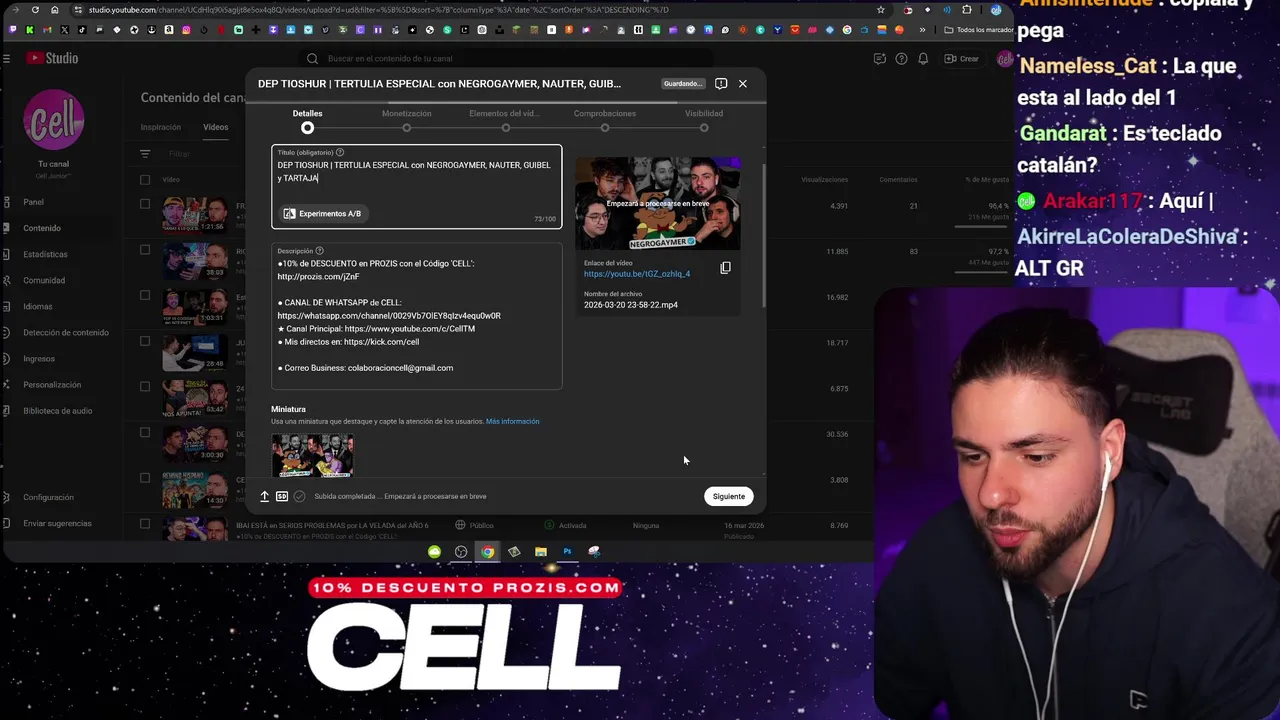
Task: Tick the checkbox for the 28:48 video
Action: point(145,341)
